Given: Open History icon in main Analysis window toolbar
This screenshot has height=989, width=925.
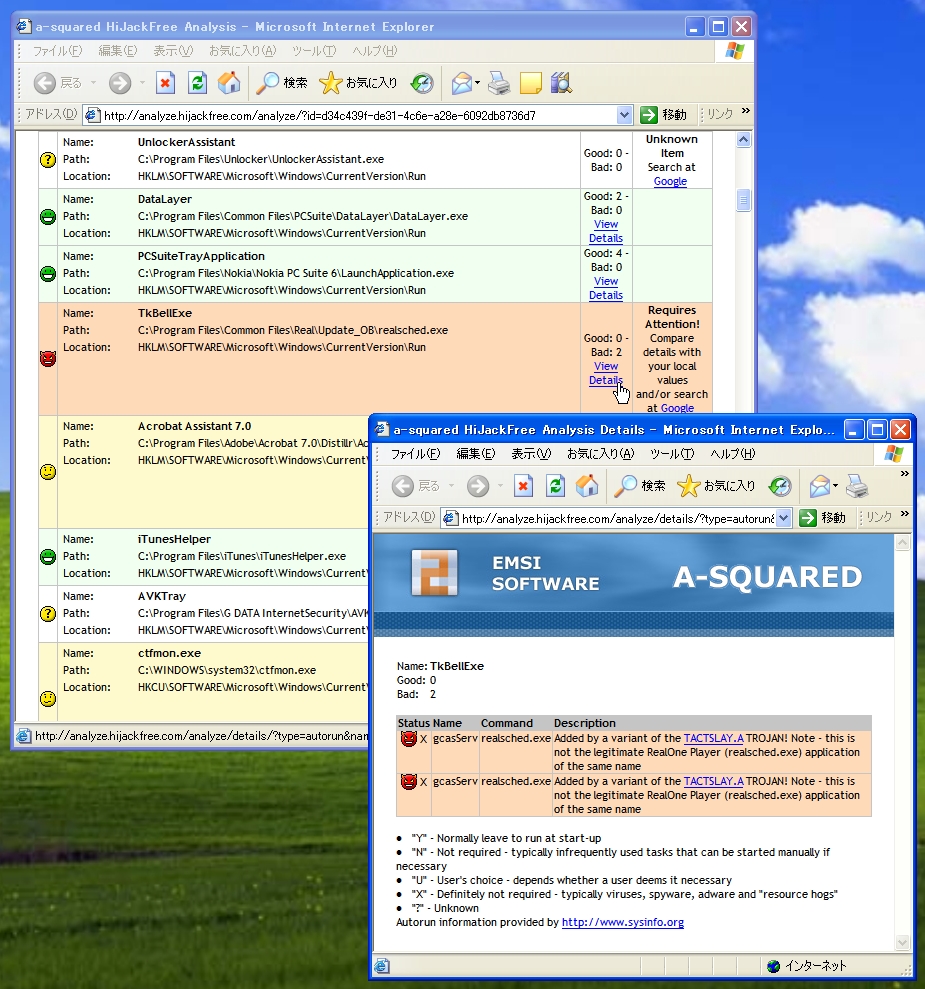Looking at the screenshot, I should pos(422,83).
